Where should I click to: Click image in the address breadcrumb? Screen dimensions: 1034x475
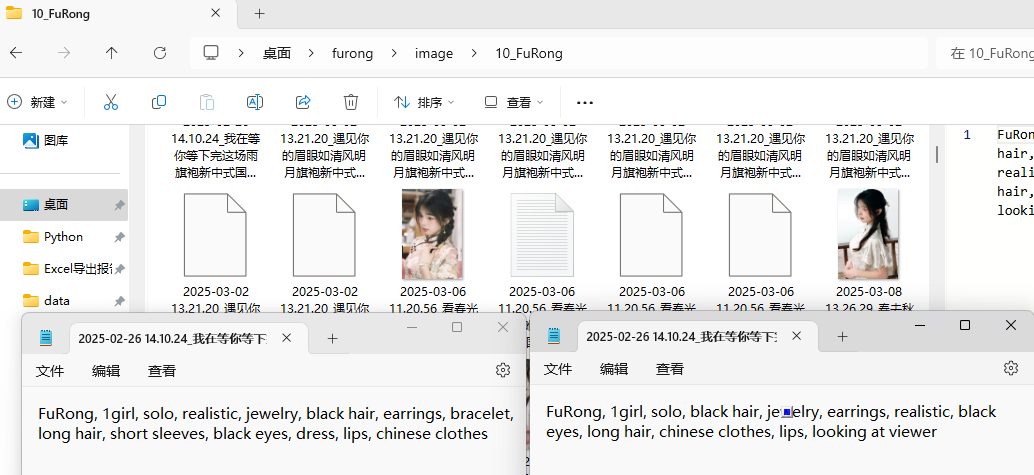click(434, 53)
